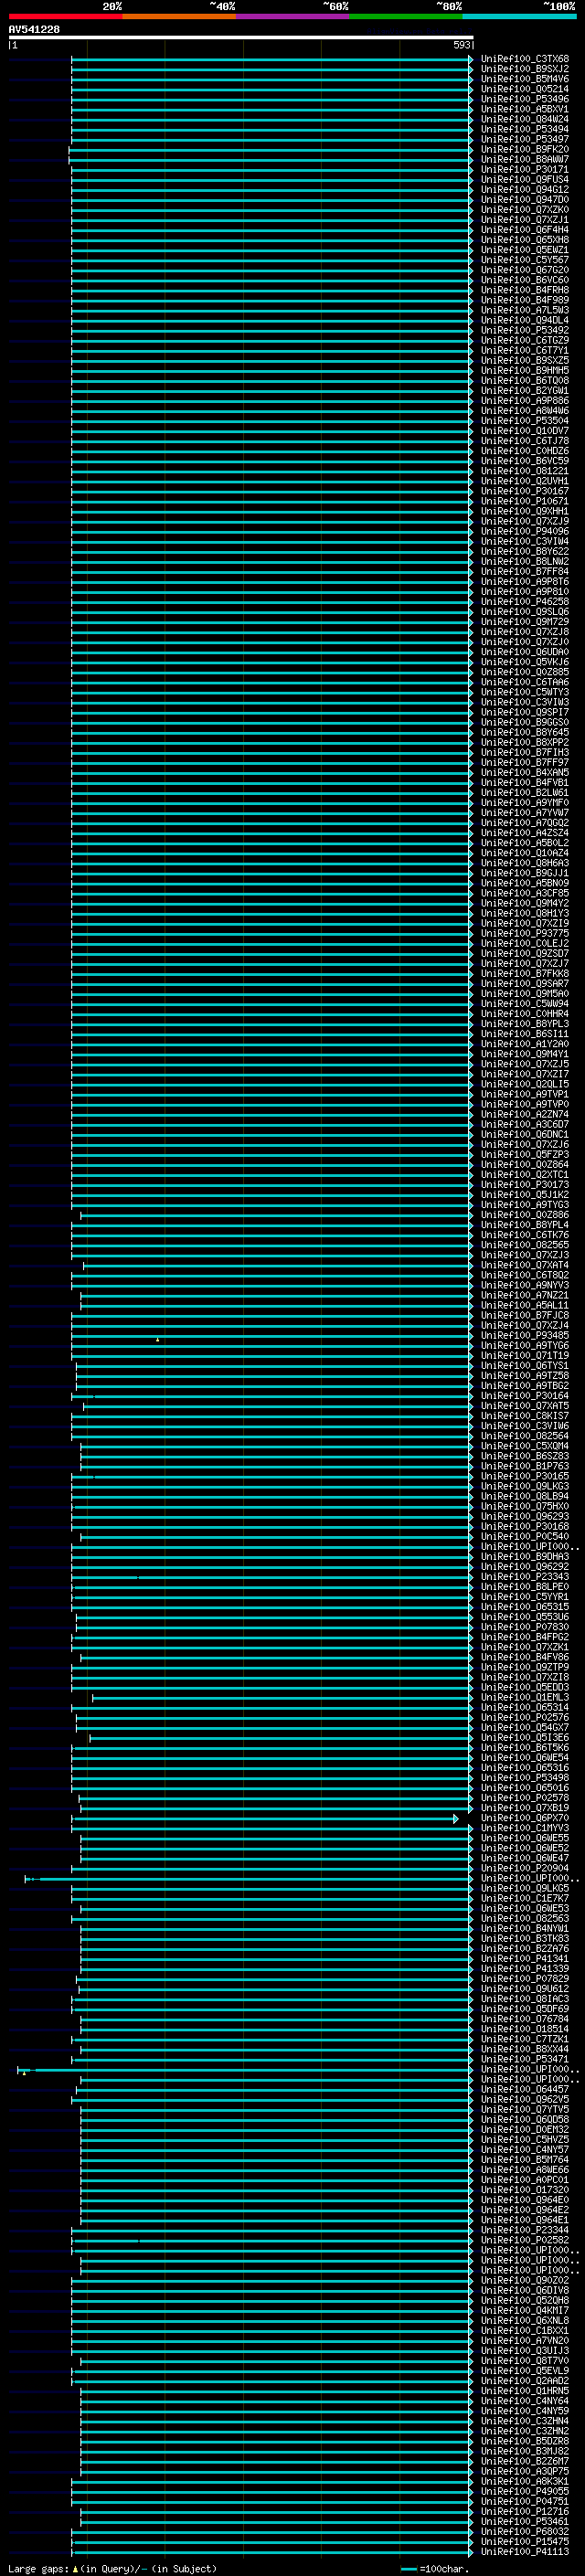The height and width of the screenshot is (2576, 585).
Task: Open the hit UniRef100_A5BXV1
Action: 525,109
